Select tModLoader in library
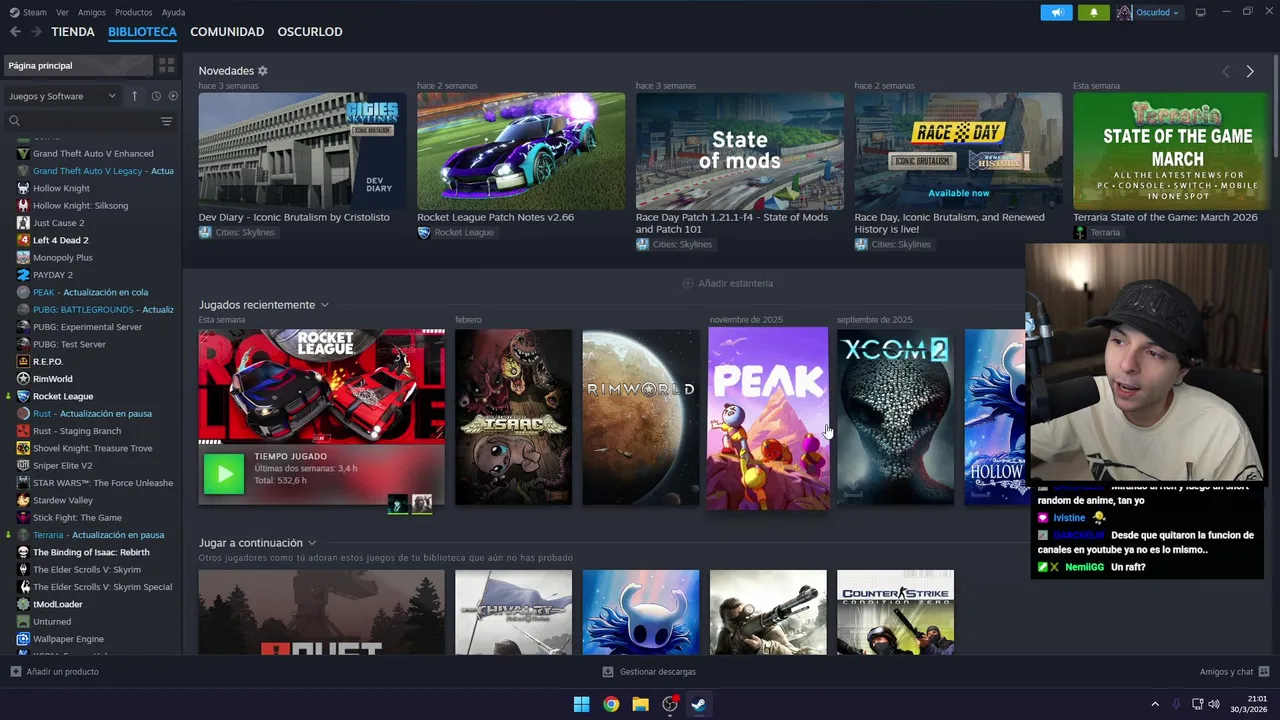Screen dimensions: 1280x720 coord(57,604)
